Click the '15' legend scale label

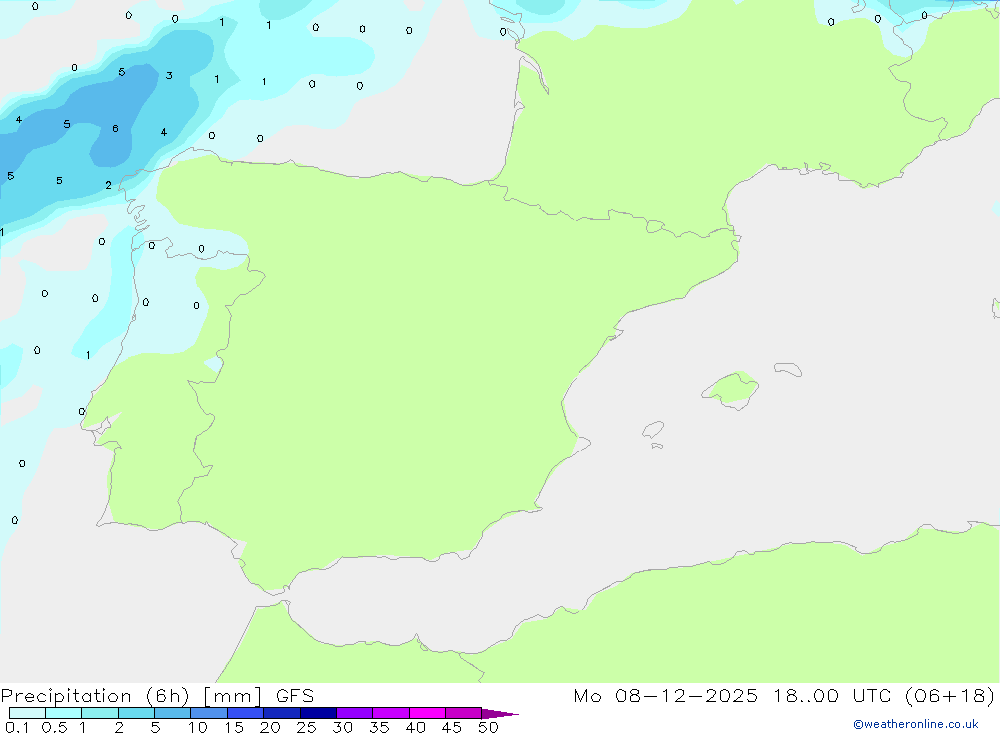[x=234, y=727]
